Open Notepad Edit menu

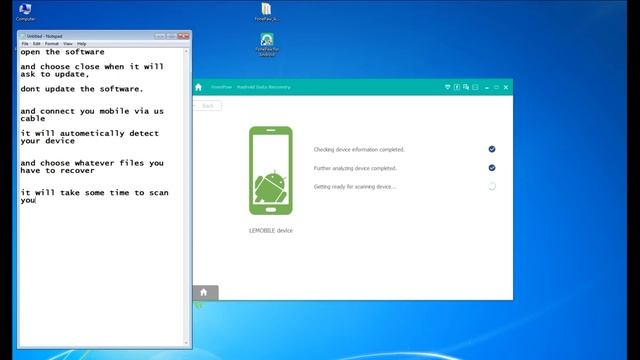pyautogui.click(x=37, y=44)
